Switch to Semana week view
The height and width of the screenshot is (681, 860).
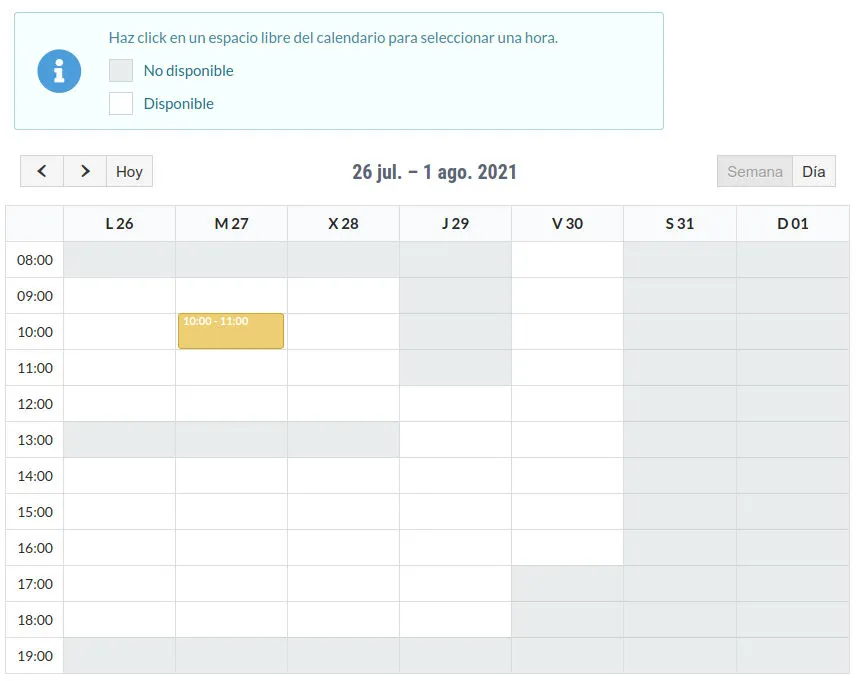click(x=755, y=171)
